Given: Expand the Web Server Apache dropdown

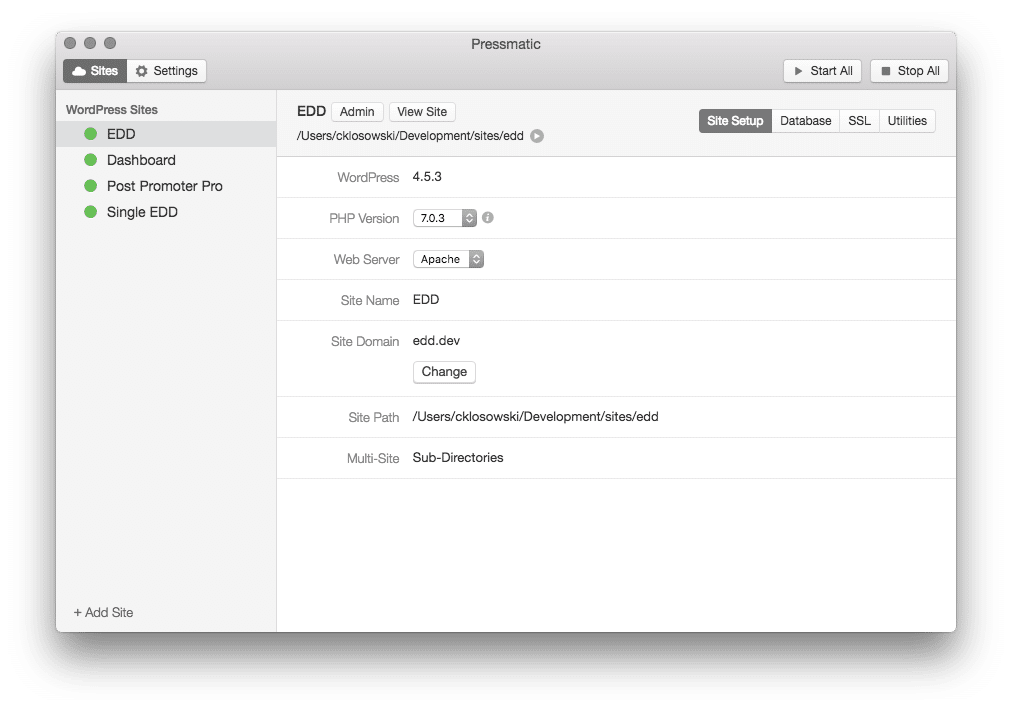Looking at the screenshot, I should (448, 259).
